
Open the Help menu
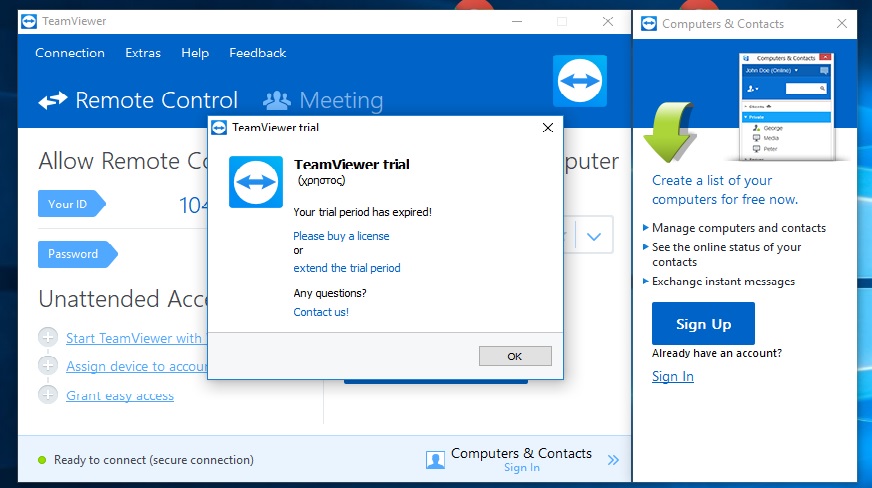(195, 53)
